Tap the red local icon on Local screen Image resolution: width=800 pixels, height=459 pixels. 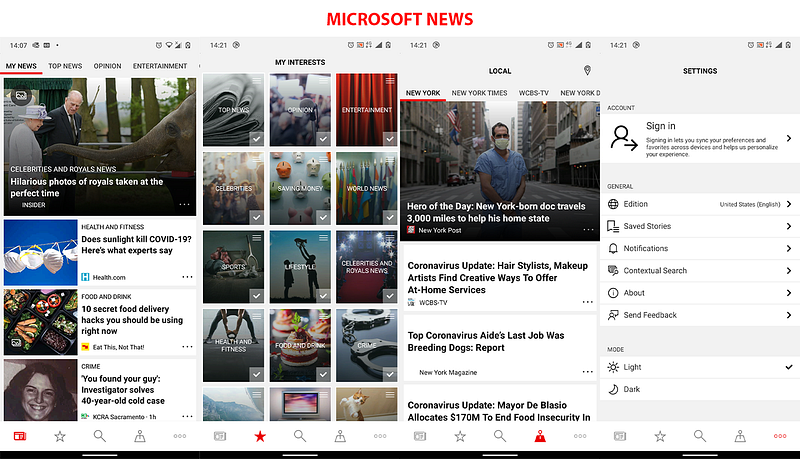[540, 436]
